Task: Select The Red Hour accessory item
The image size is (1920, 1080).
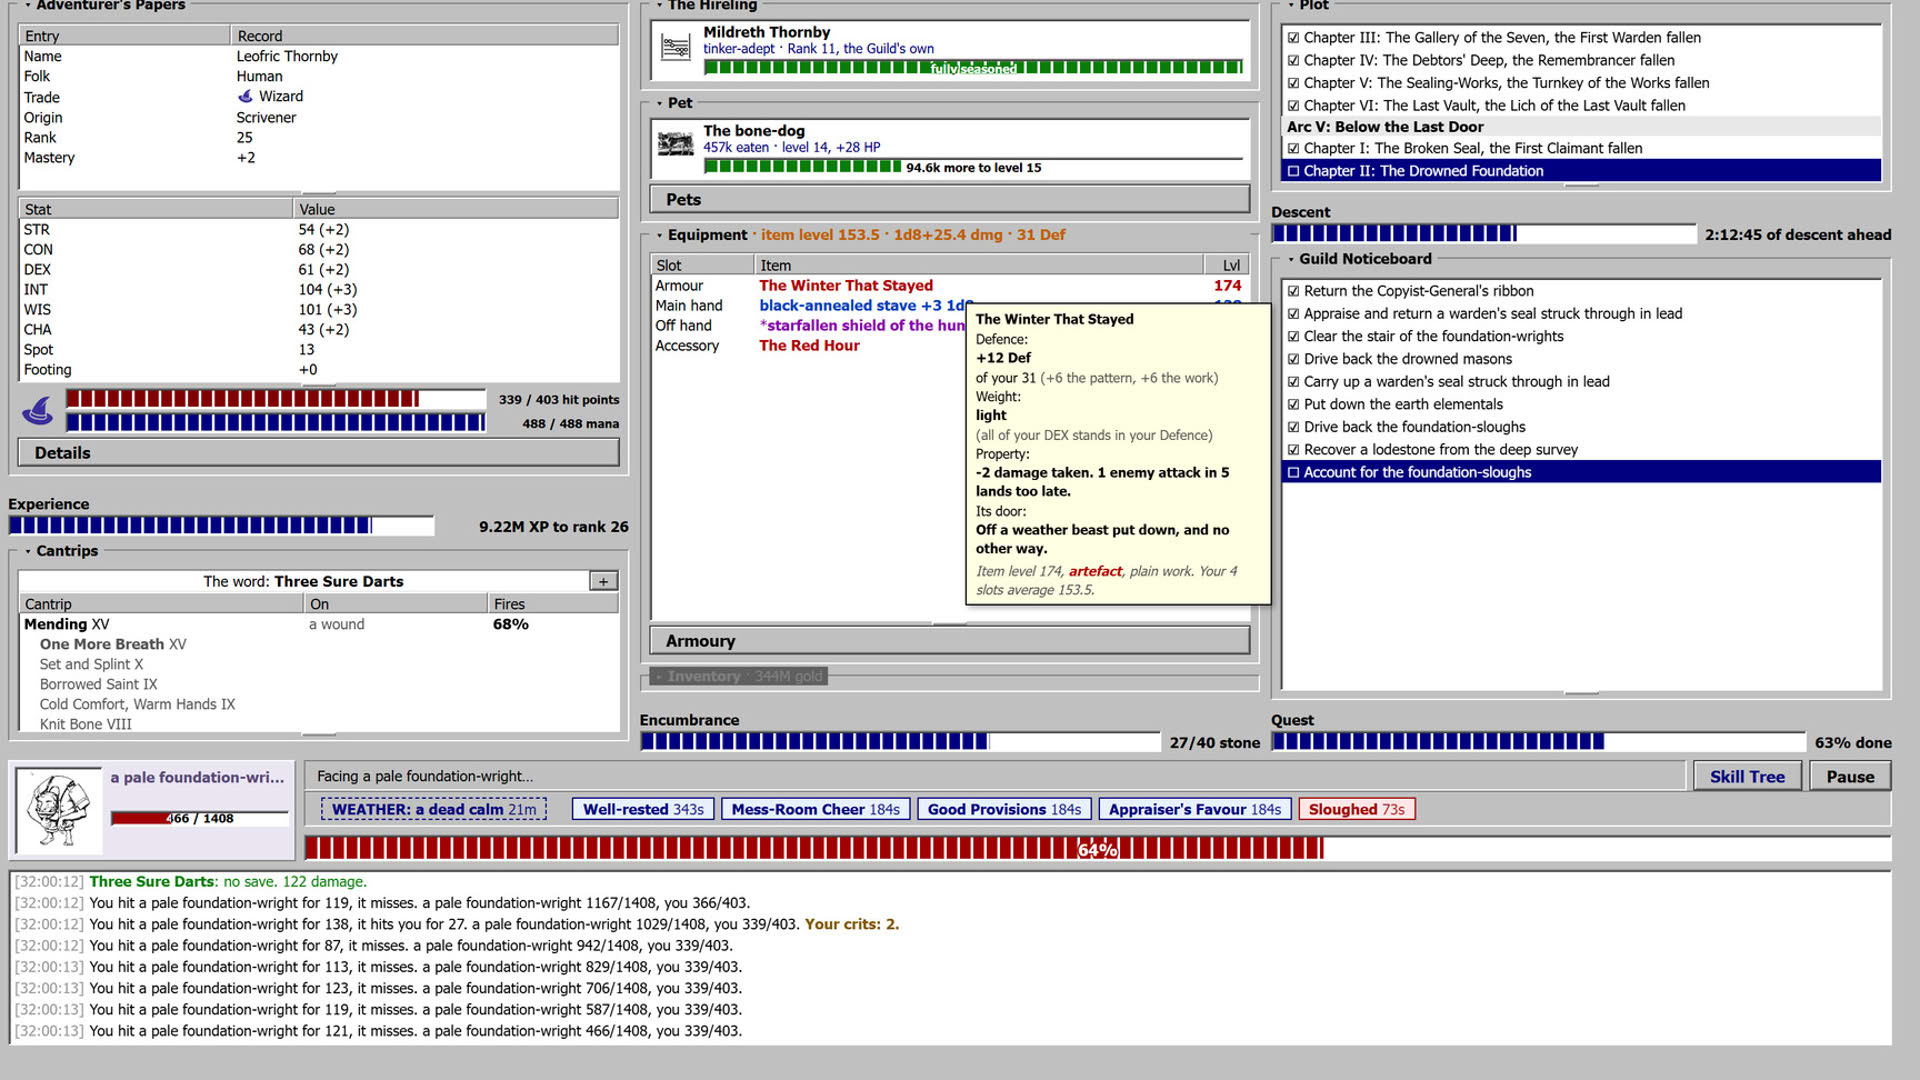Action: 808,346
